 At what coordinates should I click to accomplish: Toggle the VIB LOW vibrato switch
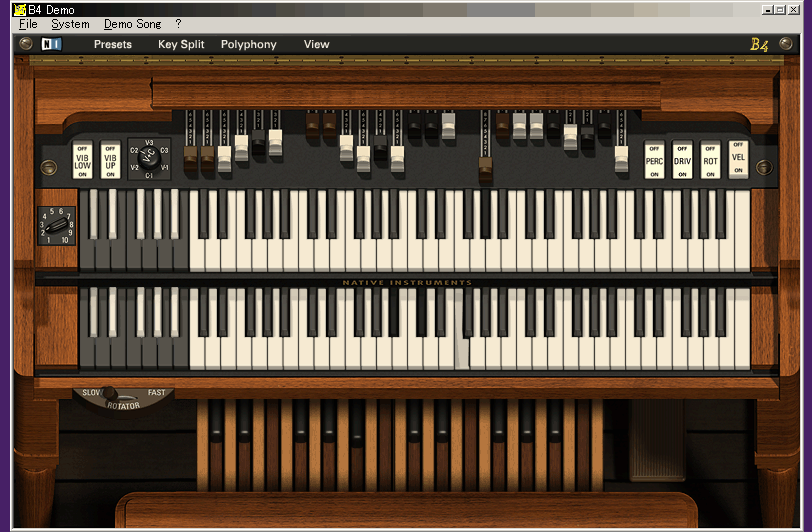[82, 161]
